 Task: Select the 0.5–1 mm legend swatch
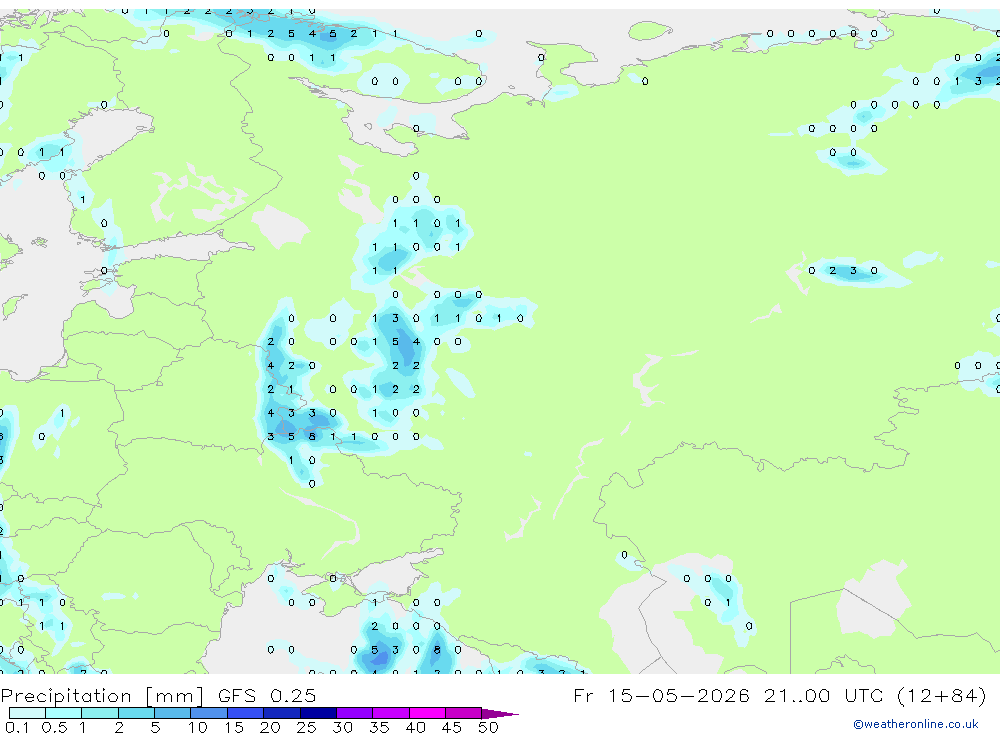click(x=63, y=713)
